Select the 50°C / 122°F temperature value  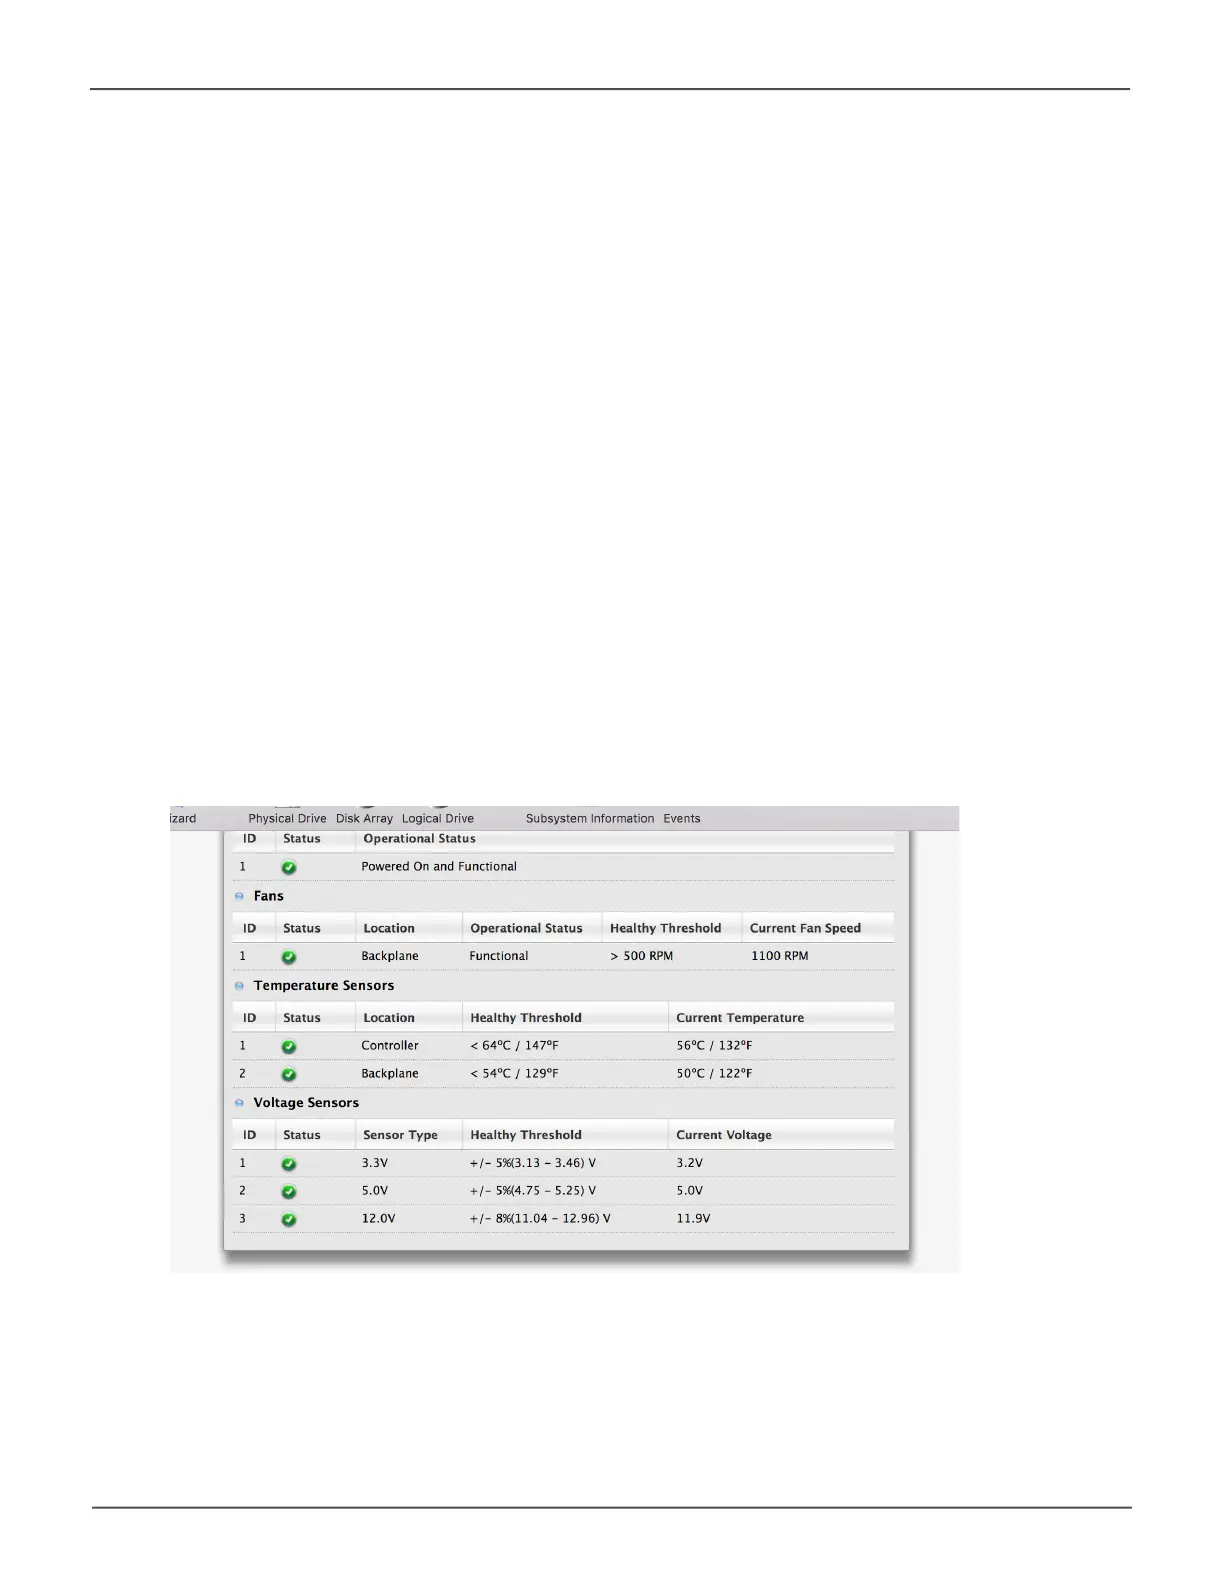coord(715,1074)
